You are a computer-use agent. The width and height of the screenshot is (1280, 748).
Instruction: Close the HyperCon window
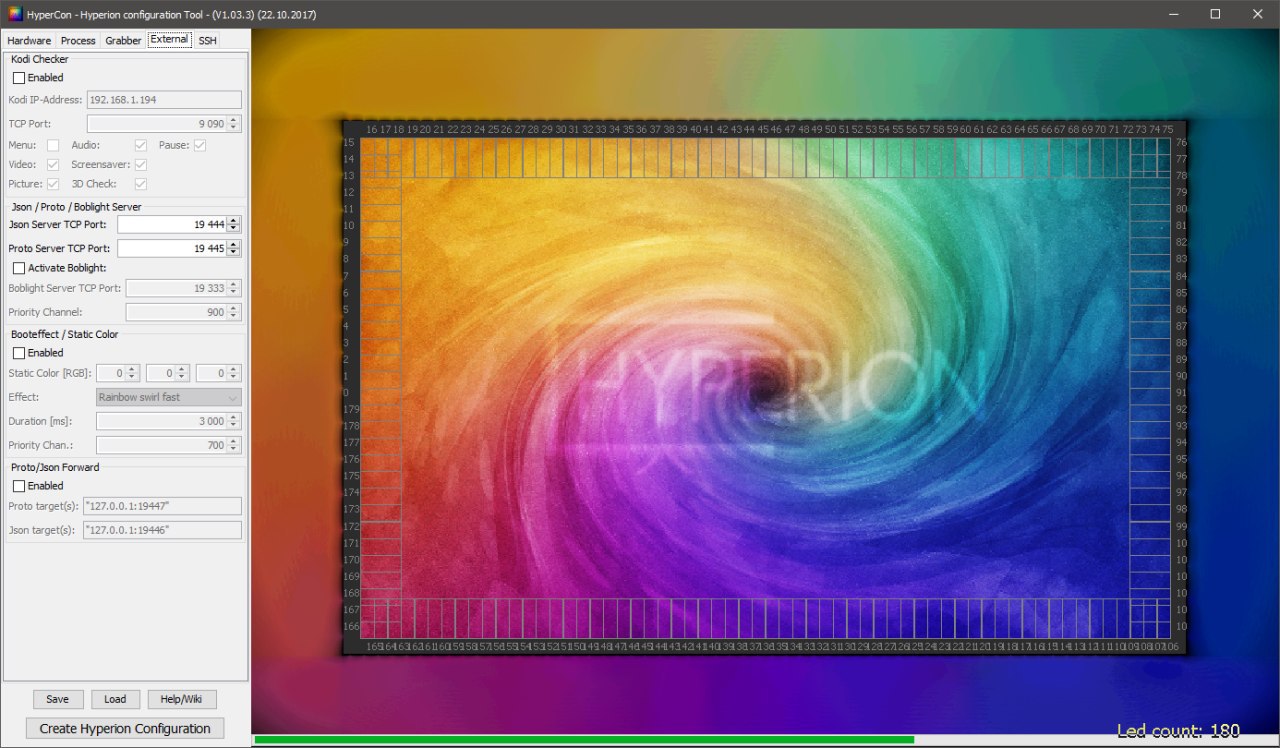click(1258, 14)
